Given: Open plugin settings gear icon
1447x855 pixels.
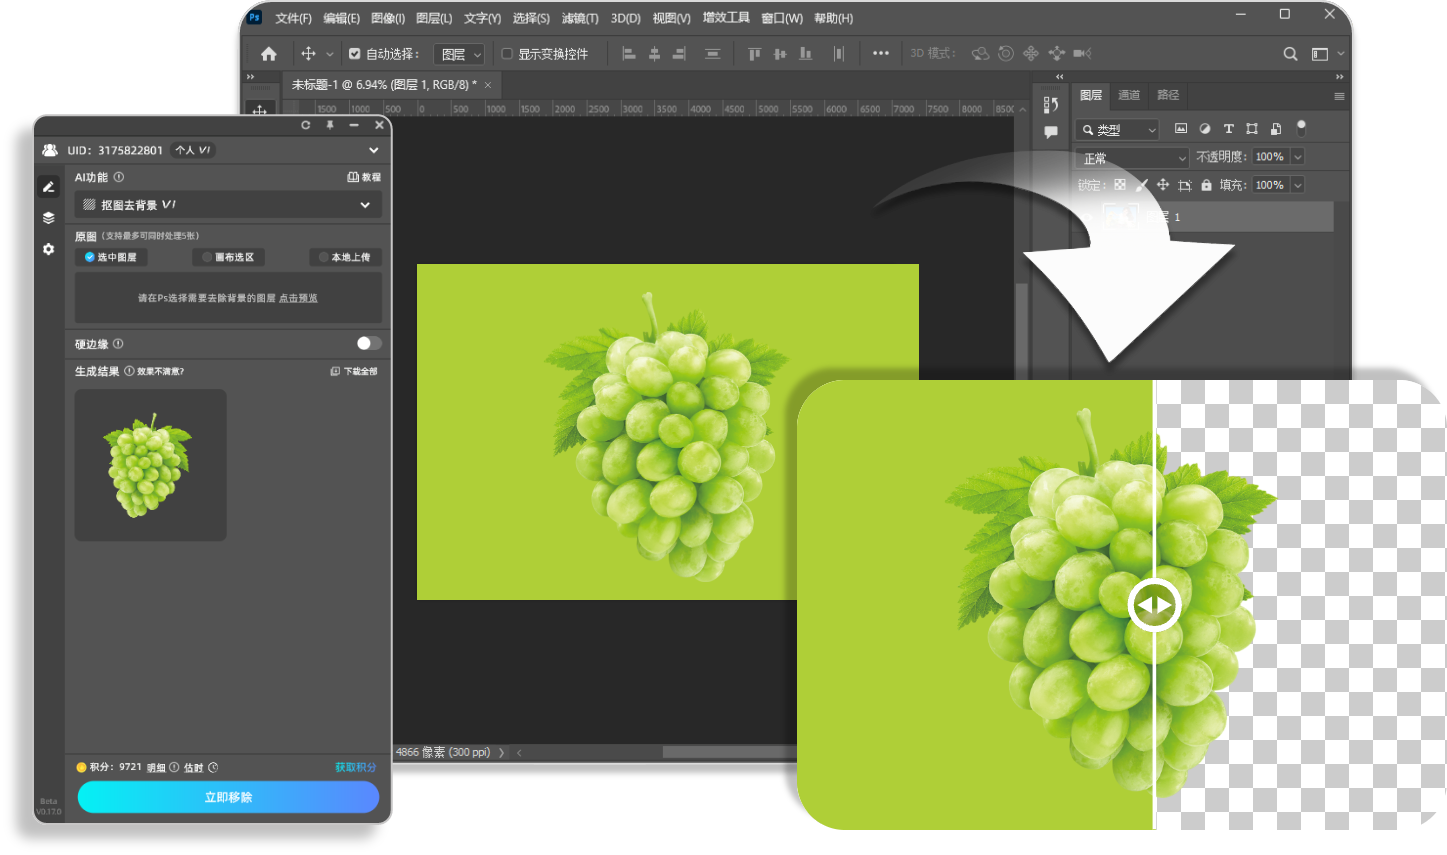Looking at the screenshot, I should 48,249.
